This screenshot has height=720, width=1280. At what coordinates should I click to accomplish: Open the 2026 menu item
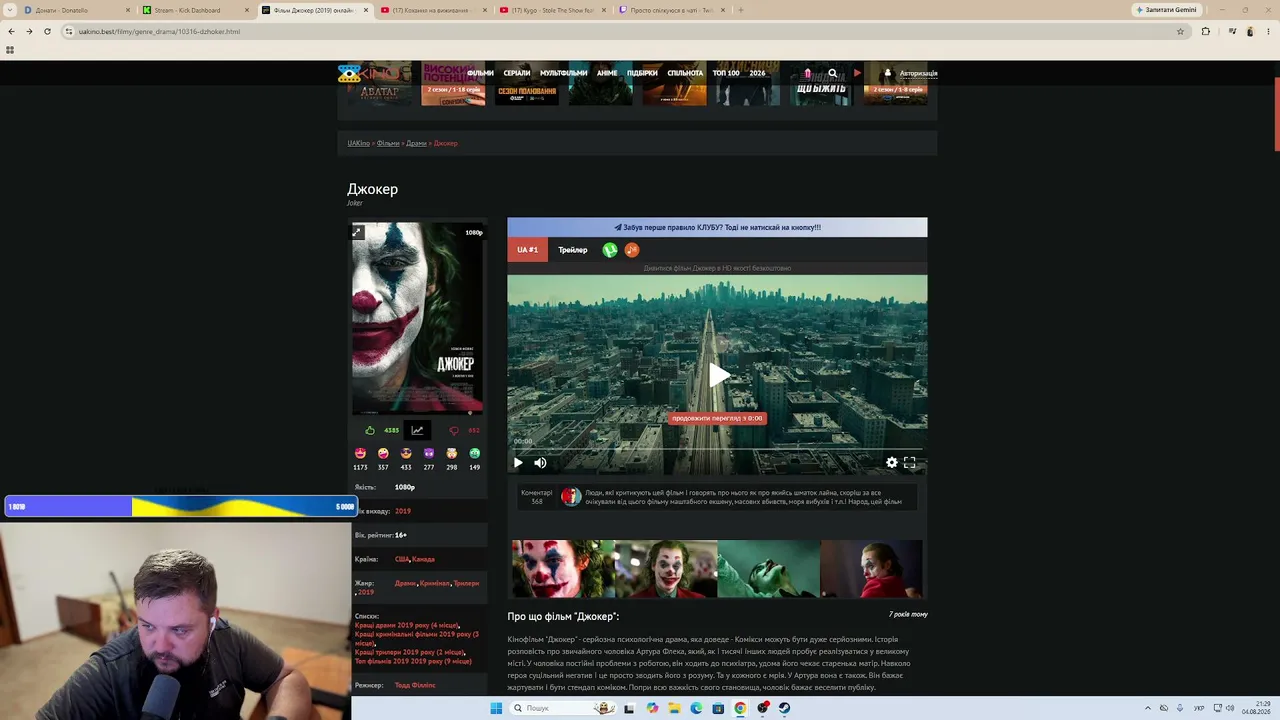pyautogui.click(x=757, y=73)
